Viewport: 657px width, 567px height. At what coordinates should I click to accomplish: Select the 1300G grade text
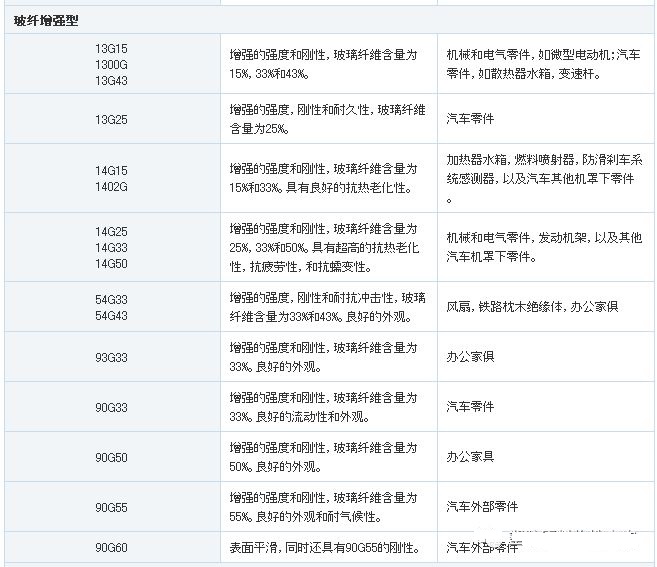(x=111, y=64)
